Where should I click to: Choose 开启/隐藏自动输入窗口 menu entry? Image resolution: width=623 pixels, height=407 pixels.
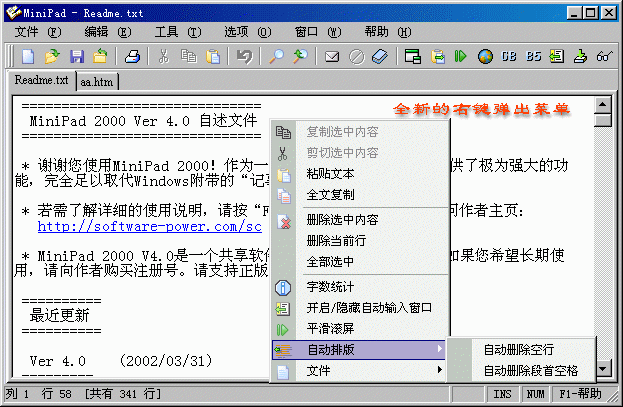click(360, 308)
